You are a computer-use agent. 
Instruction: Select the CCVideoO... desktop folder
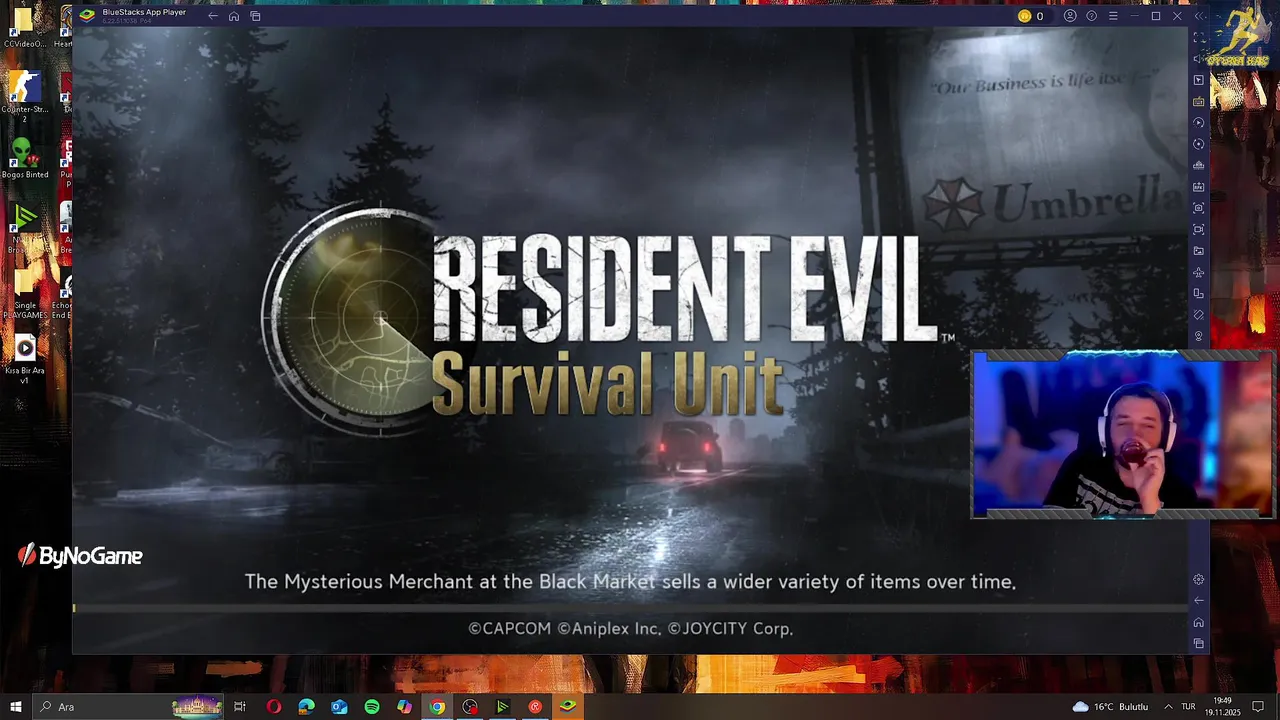pyautogui.click(x=25, y=28)
